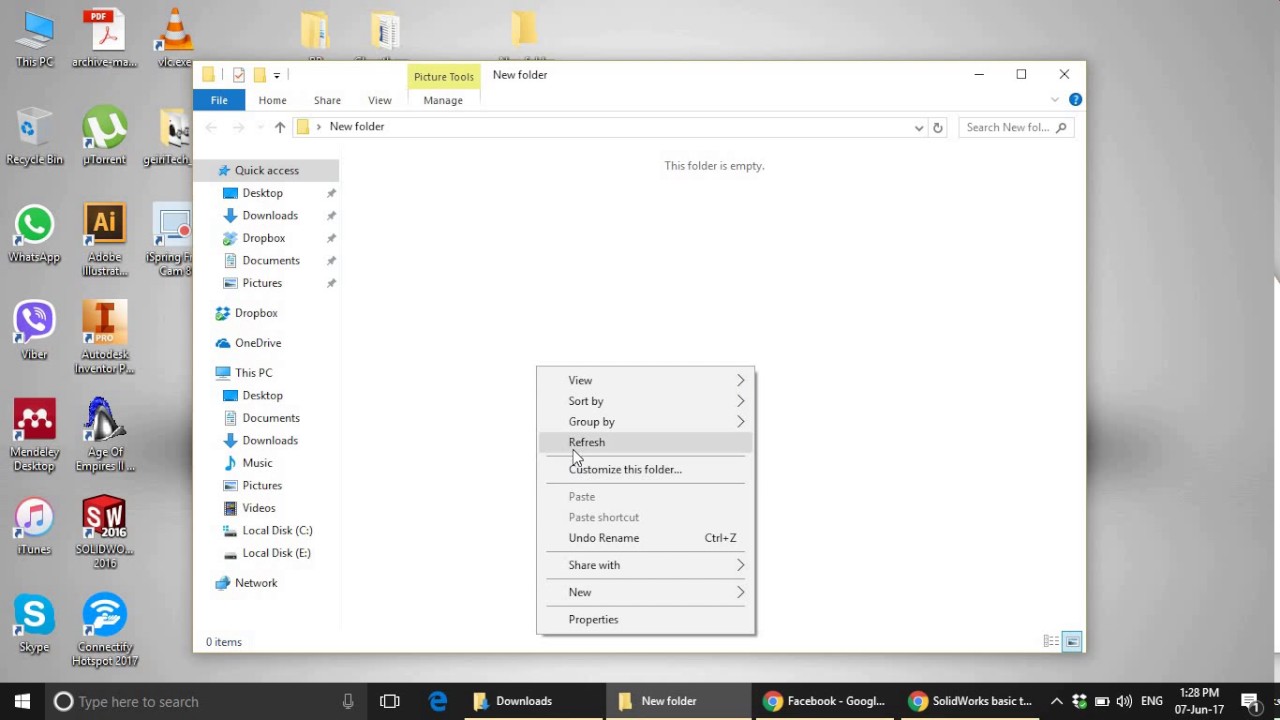Open Explorer help question mark icon
Screen dimensions: 1280x720
pyautogui.click(x=1075, y=100)
